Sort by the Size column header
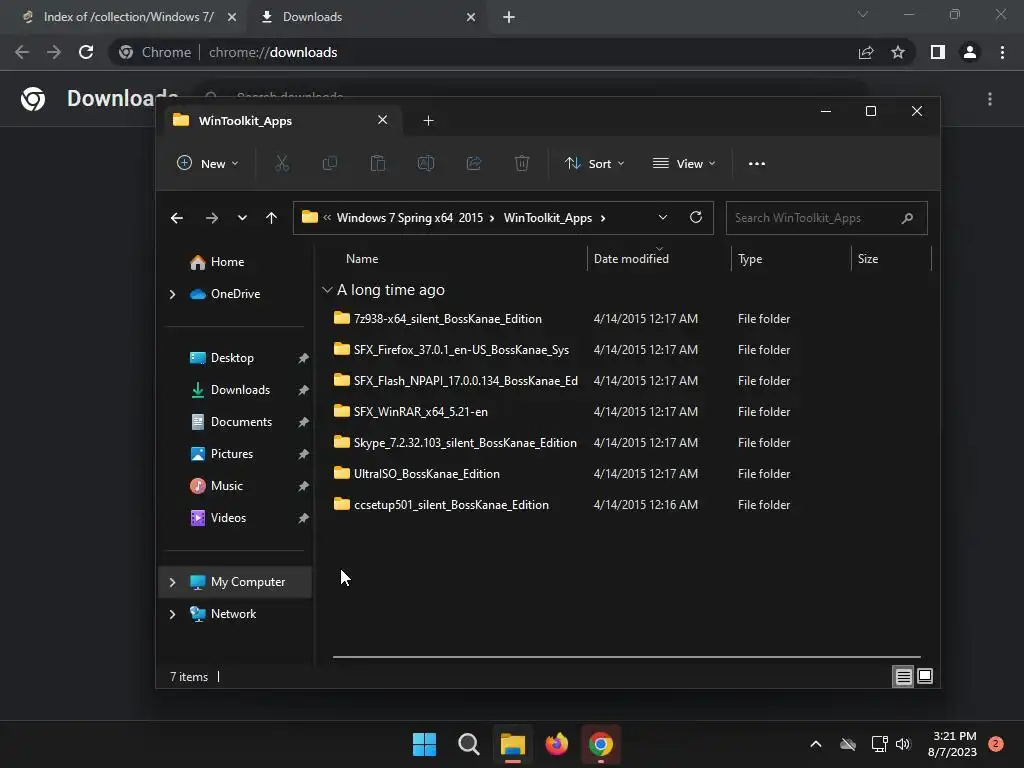 point(867,259)
